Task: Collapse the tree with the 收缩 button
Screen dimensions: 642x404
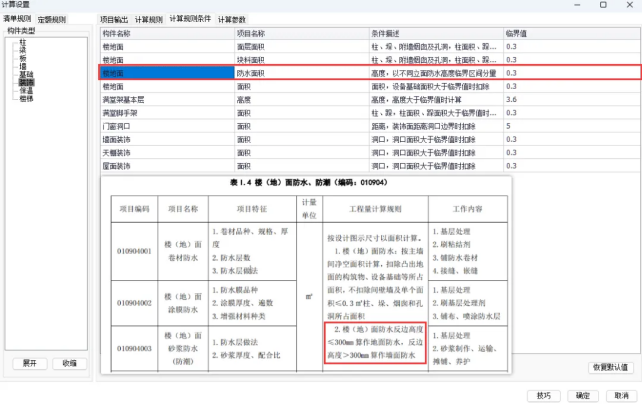Action: click(68, 363)
